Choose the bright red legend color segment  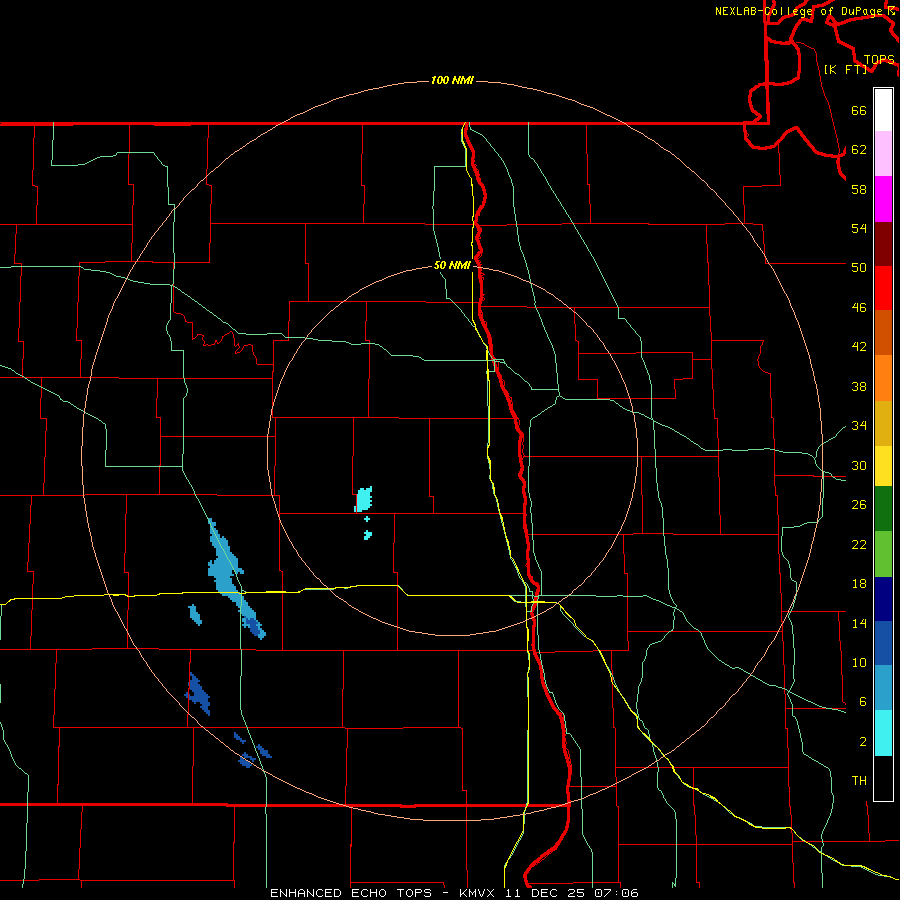coord(883,288)
